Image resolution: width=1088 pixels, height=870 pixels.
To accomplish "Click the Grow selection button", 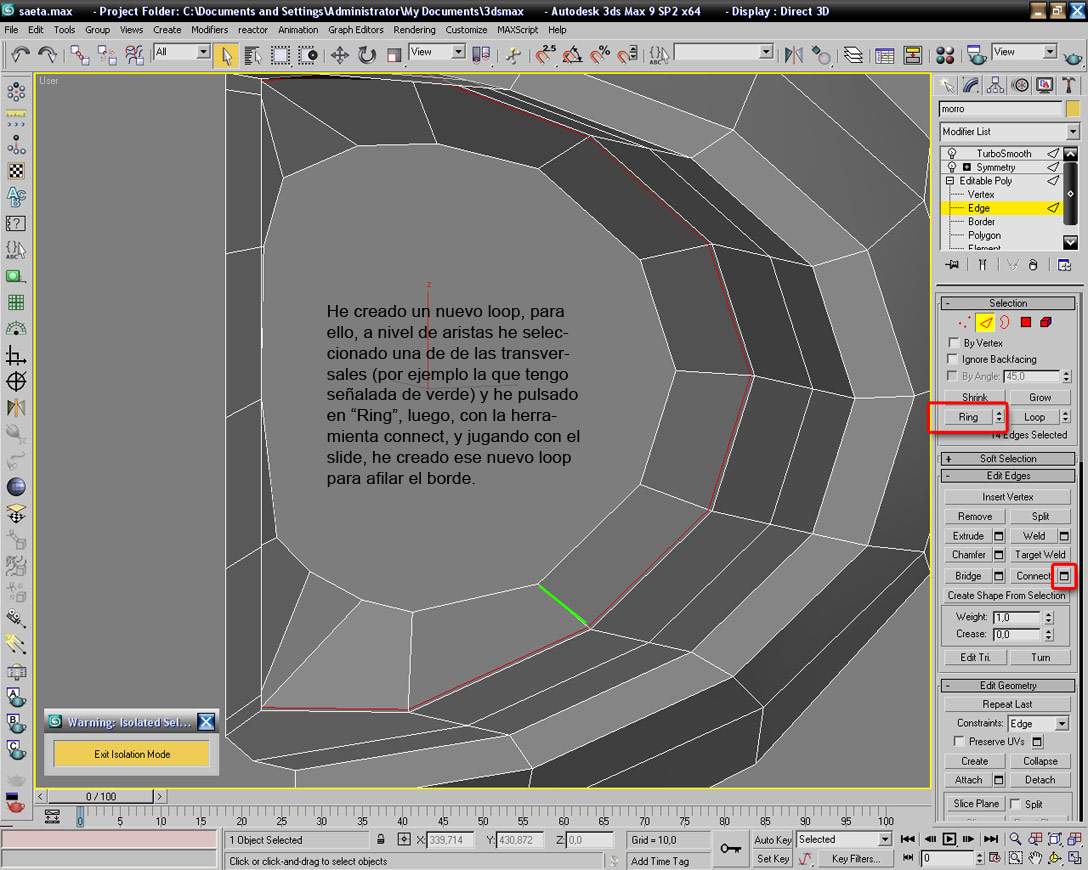I will pos(1040,398).
